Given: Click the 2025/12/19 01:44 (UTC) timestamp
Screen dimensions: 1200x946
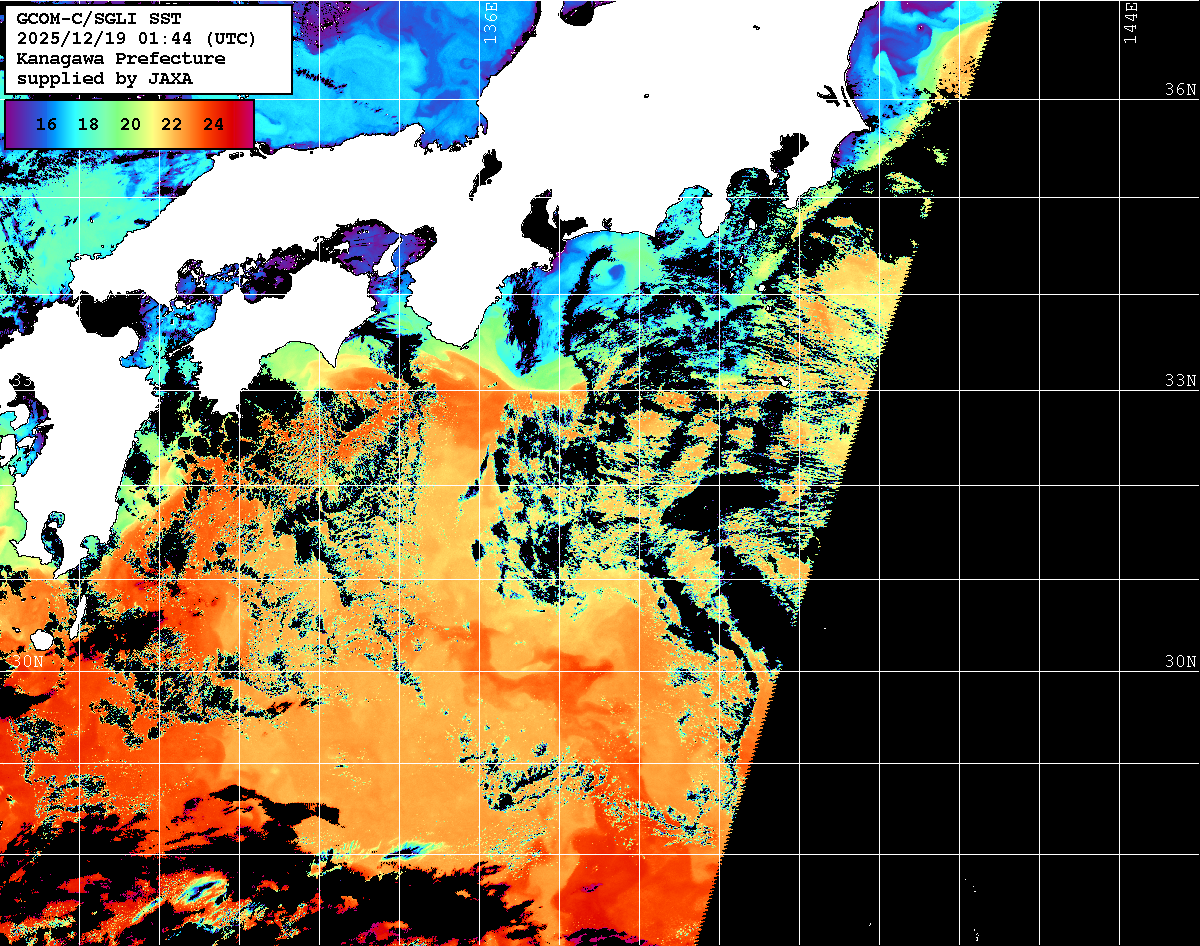Looking at the screenshot, I should click(x=136, y=40).
